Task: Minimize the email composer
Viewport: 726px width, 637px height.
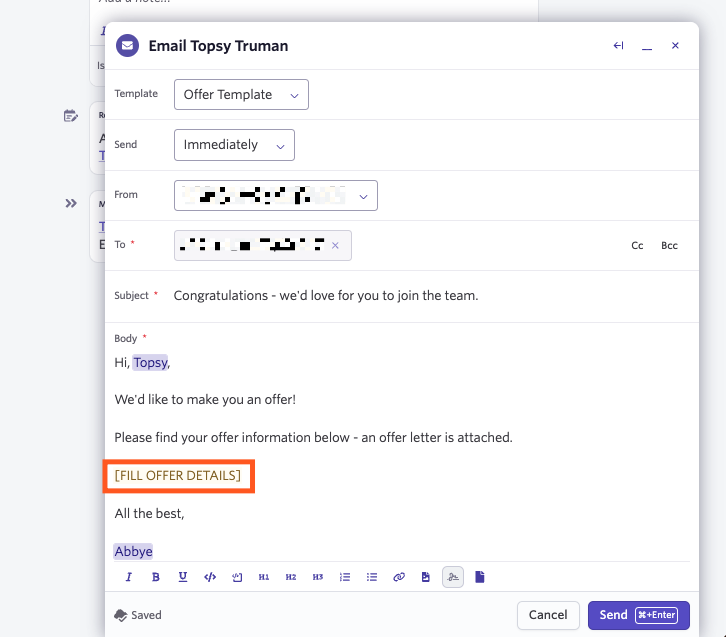Action: tap(647, 48)
